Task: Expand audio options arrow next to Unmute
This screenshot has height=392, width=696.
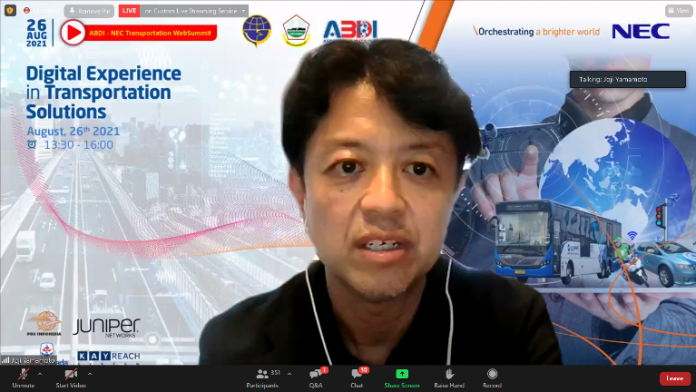Action: pos(40,374)
